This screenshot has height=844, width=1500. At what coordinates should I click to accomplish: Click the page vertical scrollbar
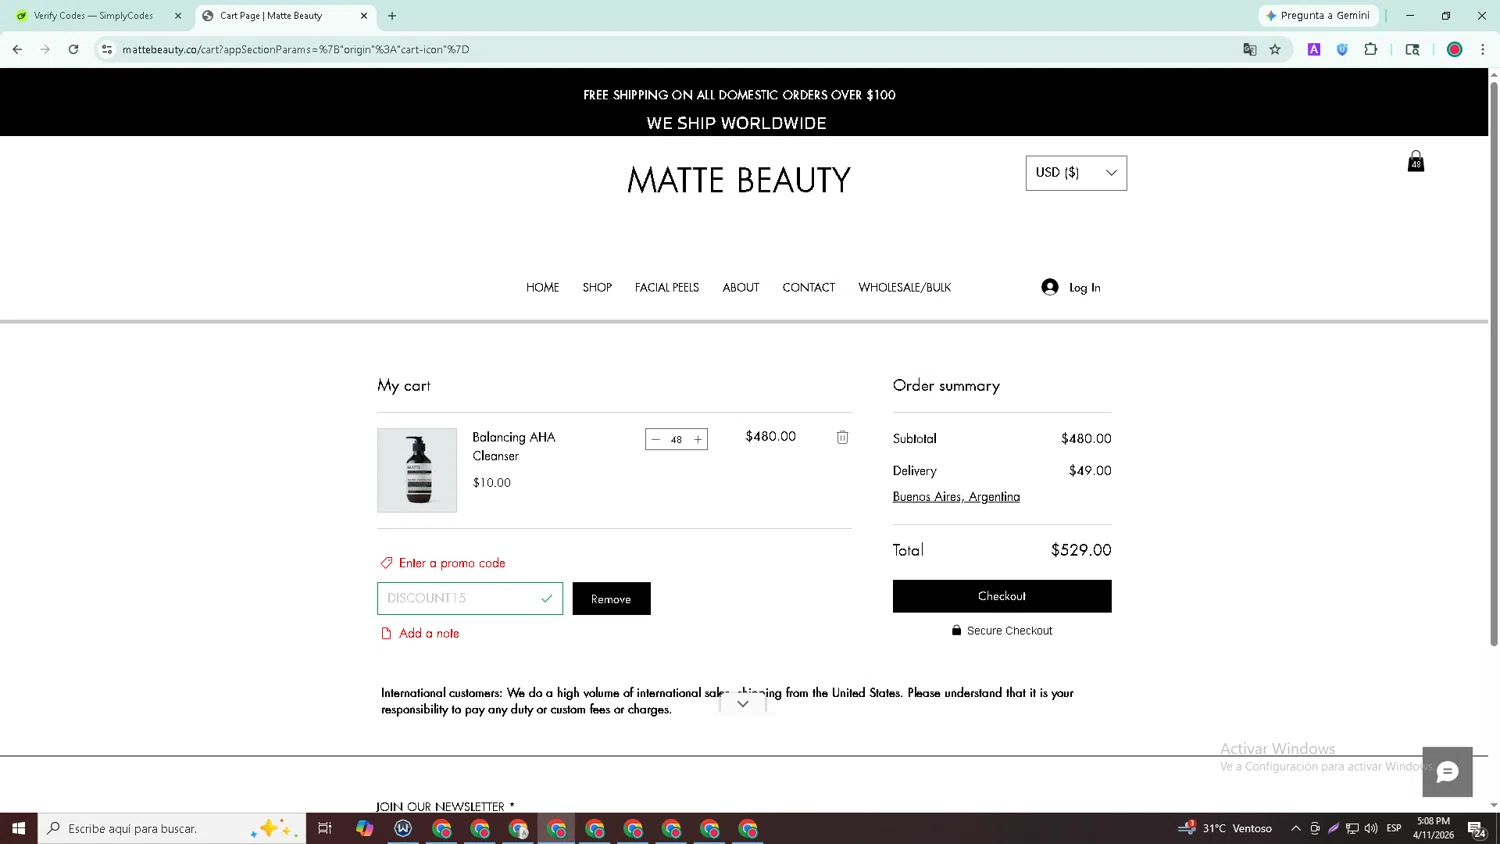(1494, 362)
